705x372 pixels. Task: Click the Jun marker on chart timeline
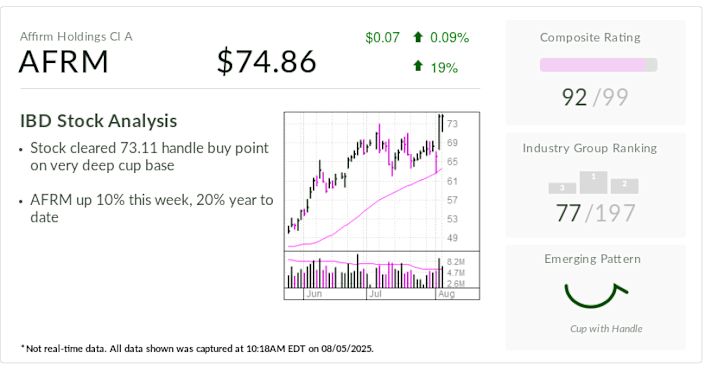coord(313,294)
